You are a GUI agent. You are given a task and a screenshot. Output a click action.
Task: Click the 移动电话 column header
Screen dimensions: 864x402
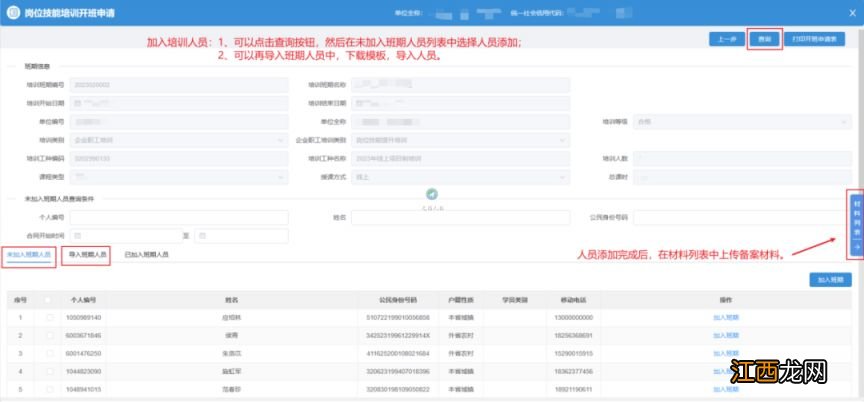point(574,300)
